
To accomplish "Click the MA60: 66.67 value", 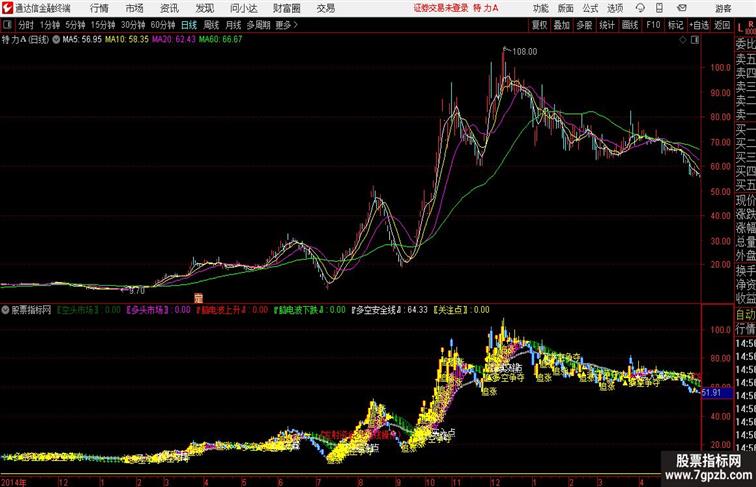I will click(220, 40).
